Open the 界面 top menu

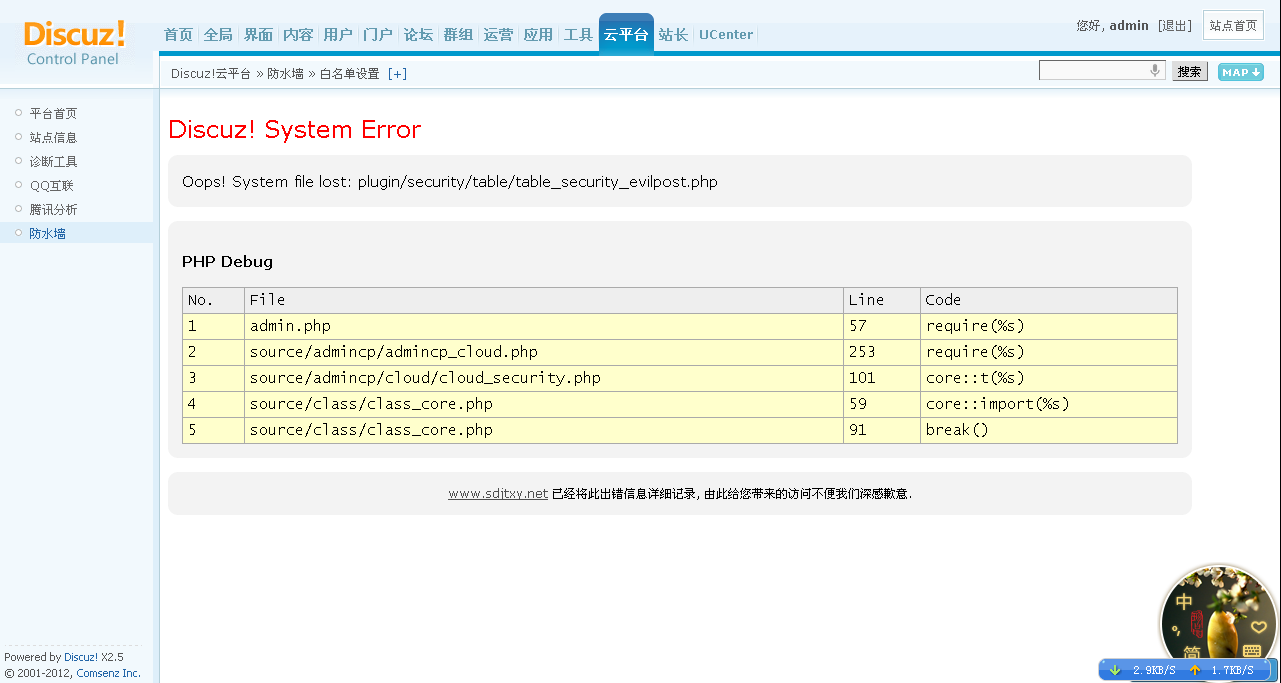[258, 35]
